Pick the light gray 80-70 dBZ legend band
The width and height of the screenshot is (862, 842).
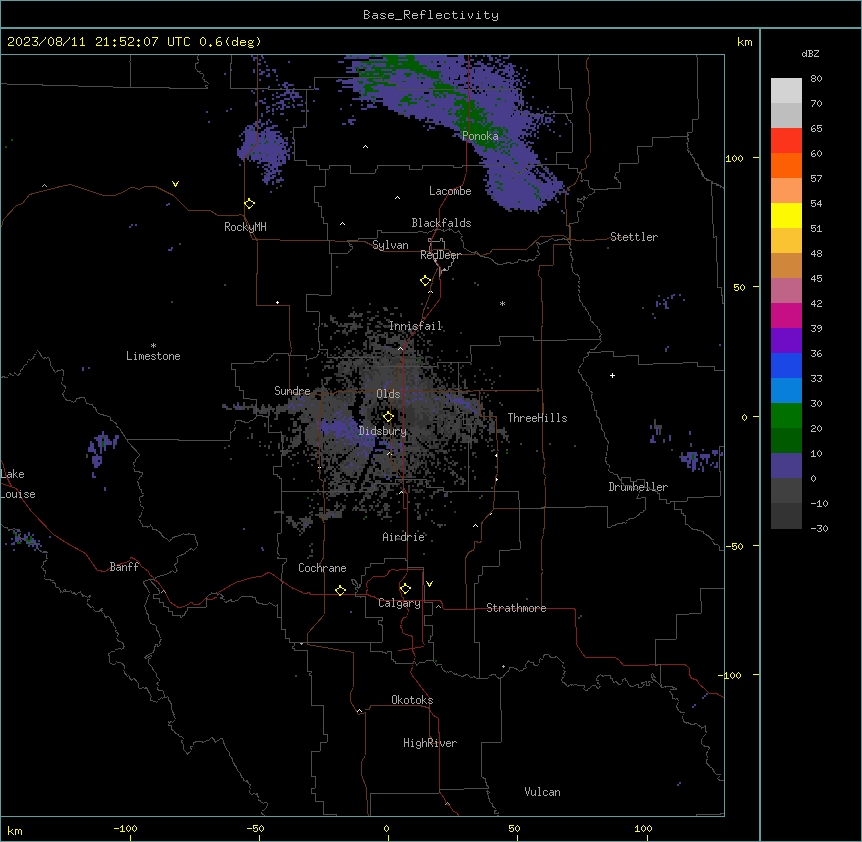click(786, 91)
